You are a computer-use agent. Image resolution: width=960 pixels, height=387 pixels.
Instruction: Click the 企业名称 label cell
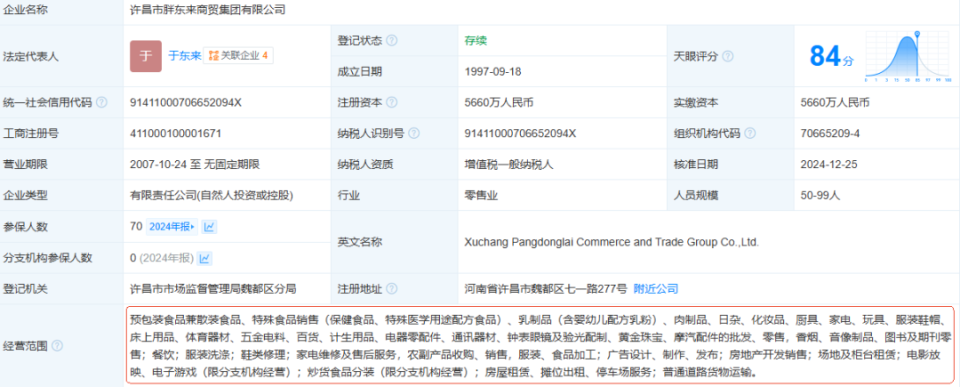coord(61,10)
